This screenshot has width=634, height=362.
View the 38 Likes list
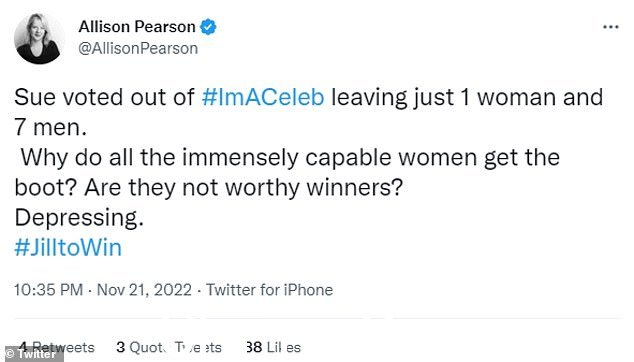[273, 347]
